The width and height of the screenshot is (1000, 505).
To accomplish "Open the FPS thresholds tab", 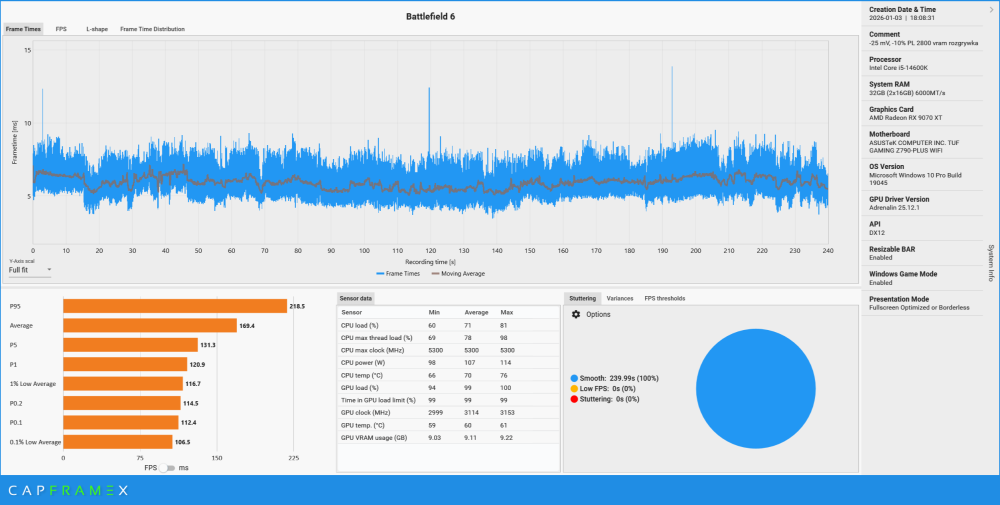I will (x=664, y=298).
